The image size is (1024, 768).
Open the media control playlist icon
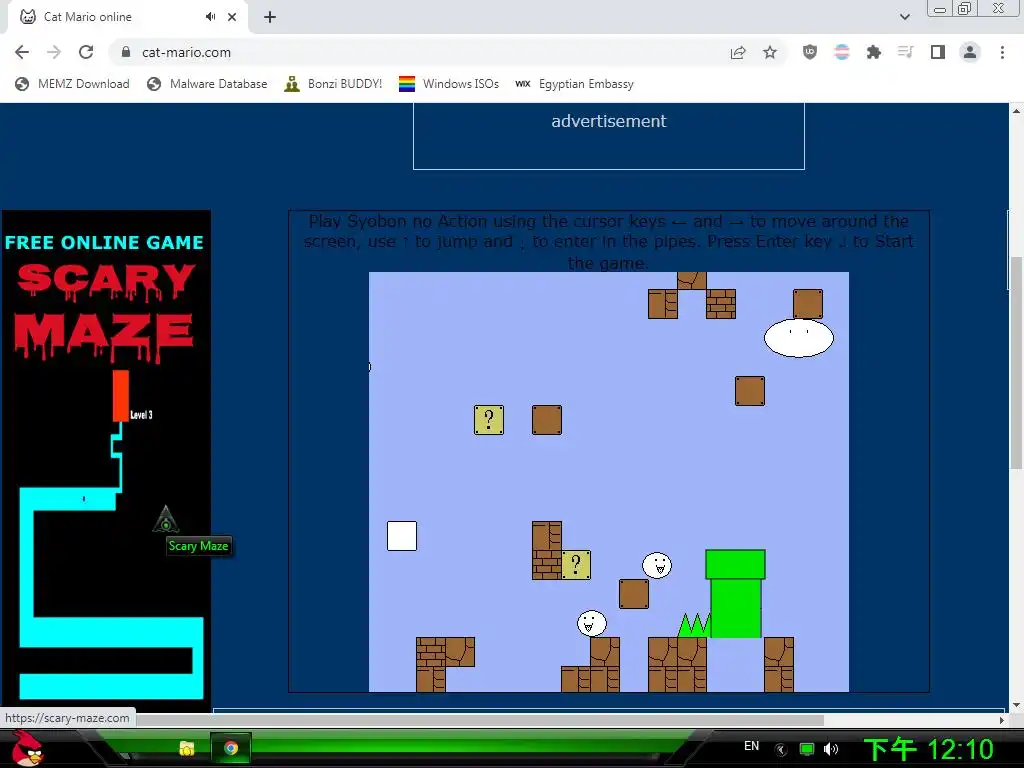click(905, 52)
